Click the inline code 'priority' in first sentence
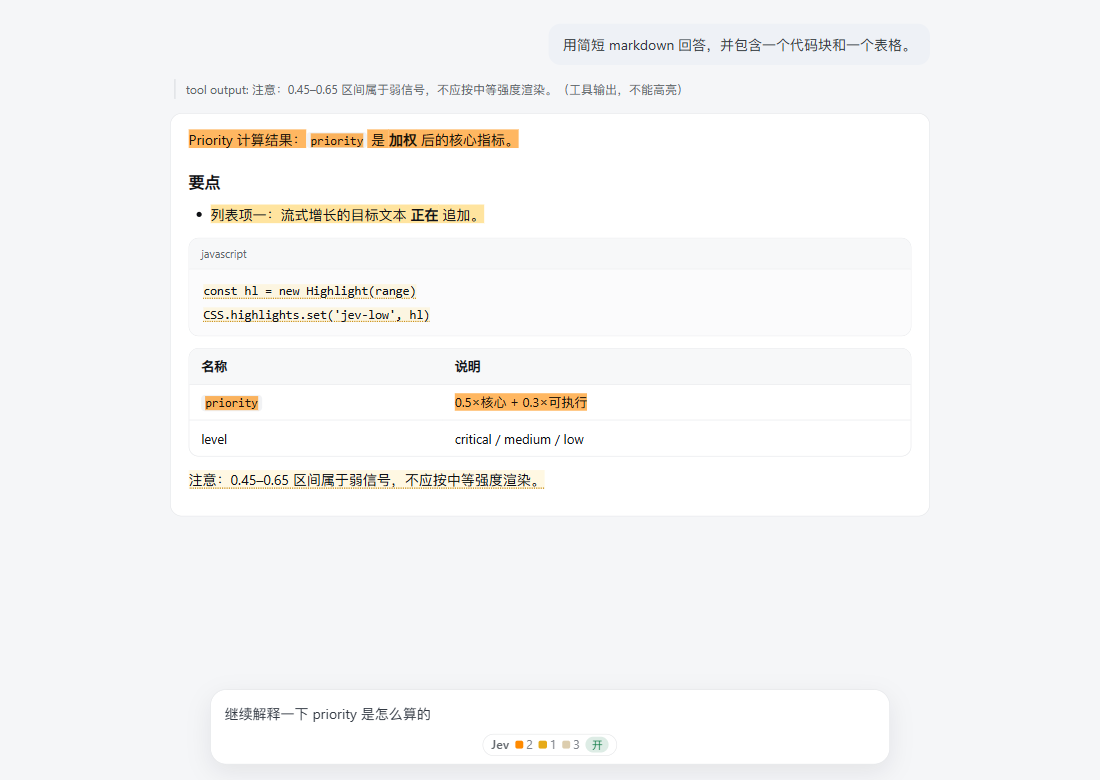Image resolution: width=1100 pixels, height=780 pixels. (x=337, y=140)
